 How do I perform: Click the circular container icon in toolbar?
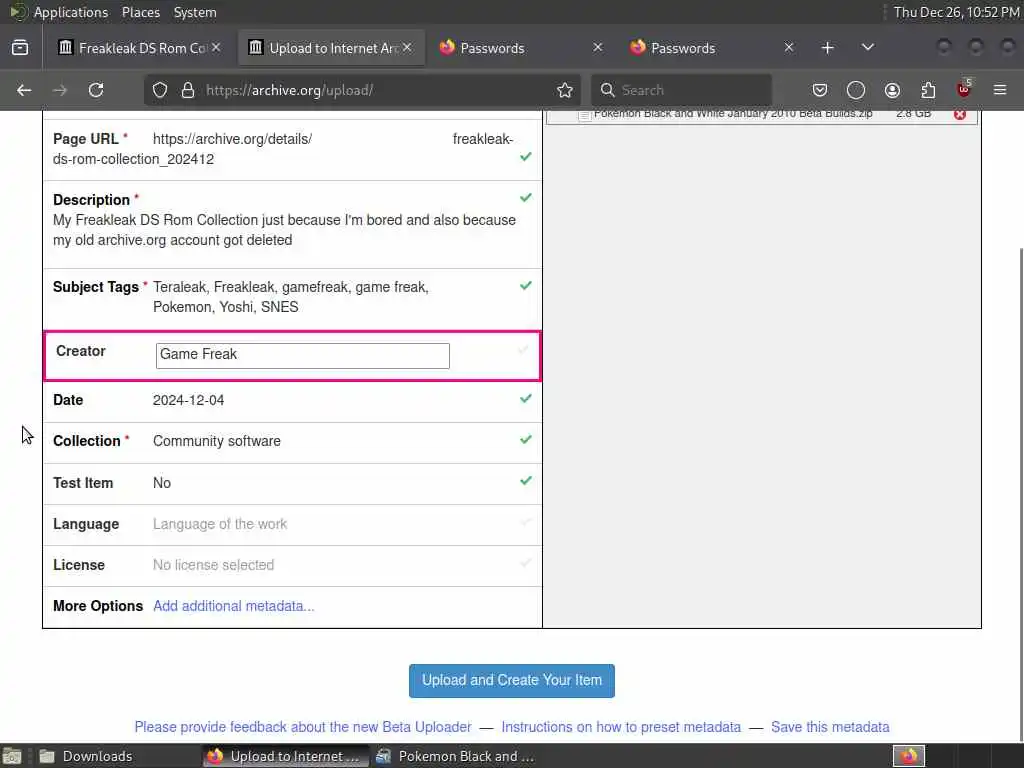856,90
